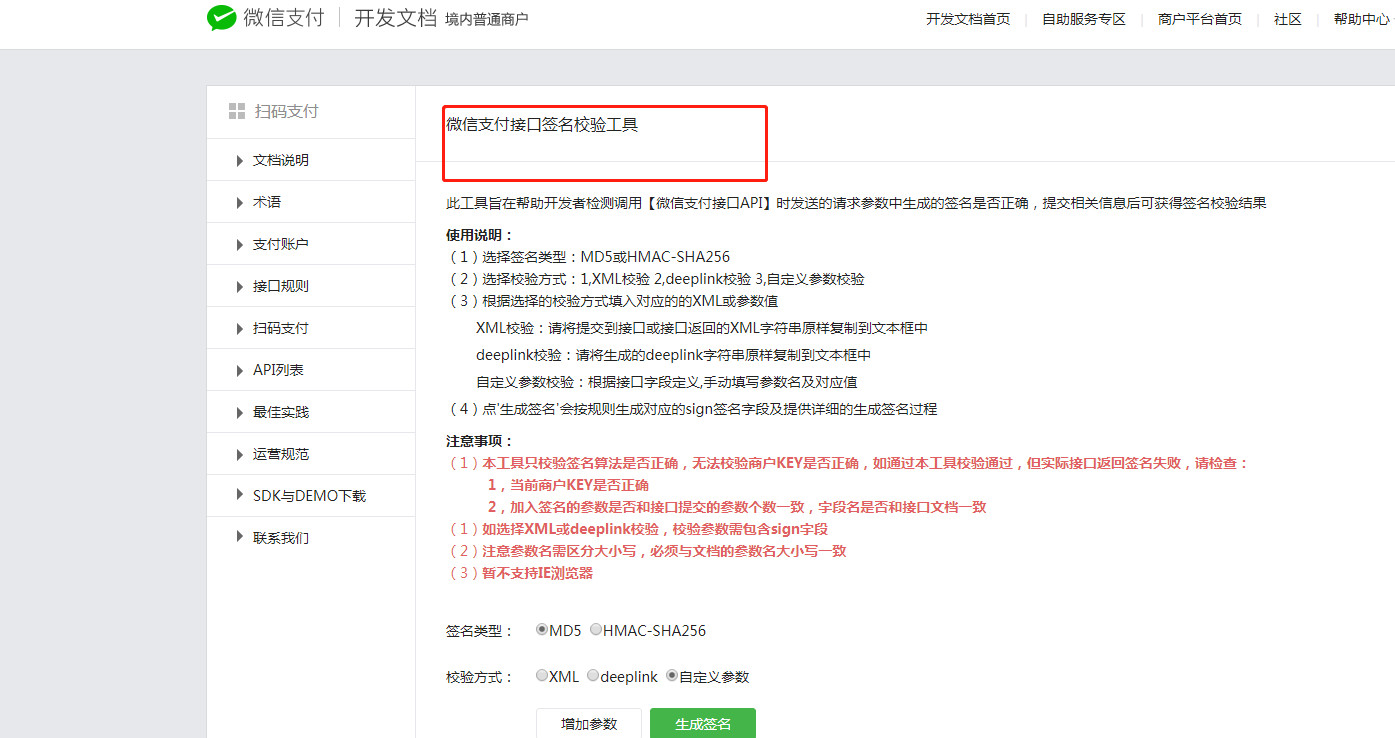Image resolution: width=1395 pixels, height=738 pixels.
Task: Click the 签名类型 label
Action: coord(480,631)
